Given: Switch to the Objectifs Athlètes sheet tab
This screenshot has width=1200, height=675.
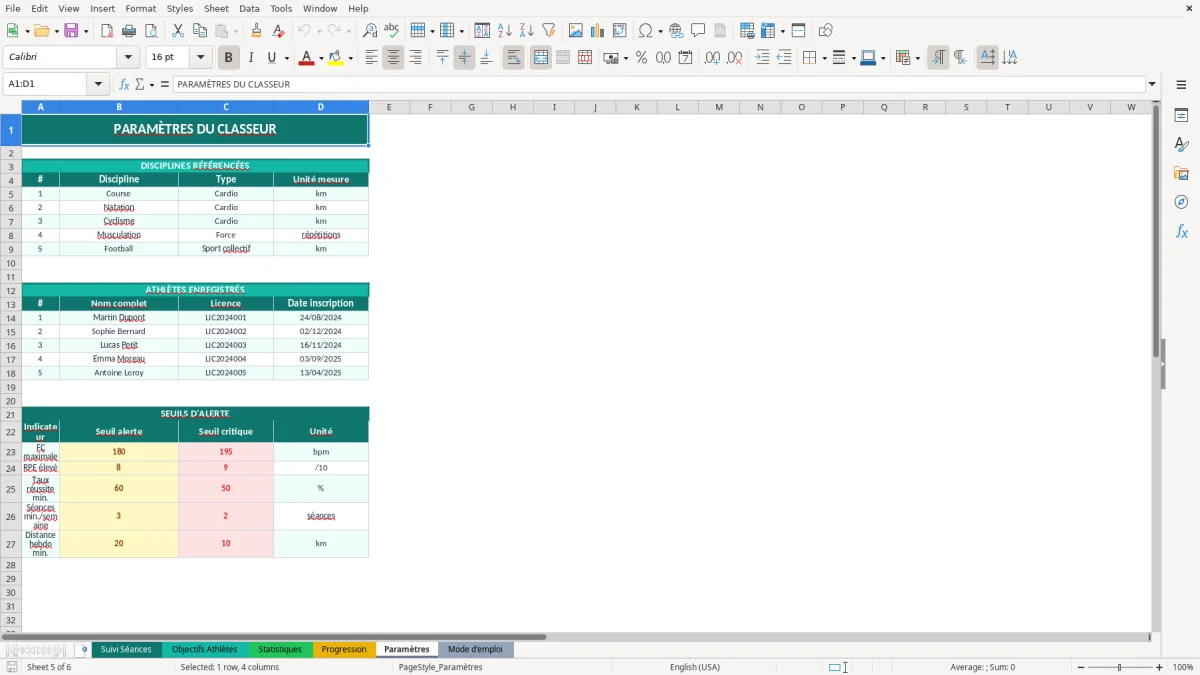Looking at the screenshot, I should click(x=204, y=650).
